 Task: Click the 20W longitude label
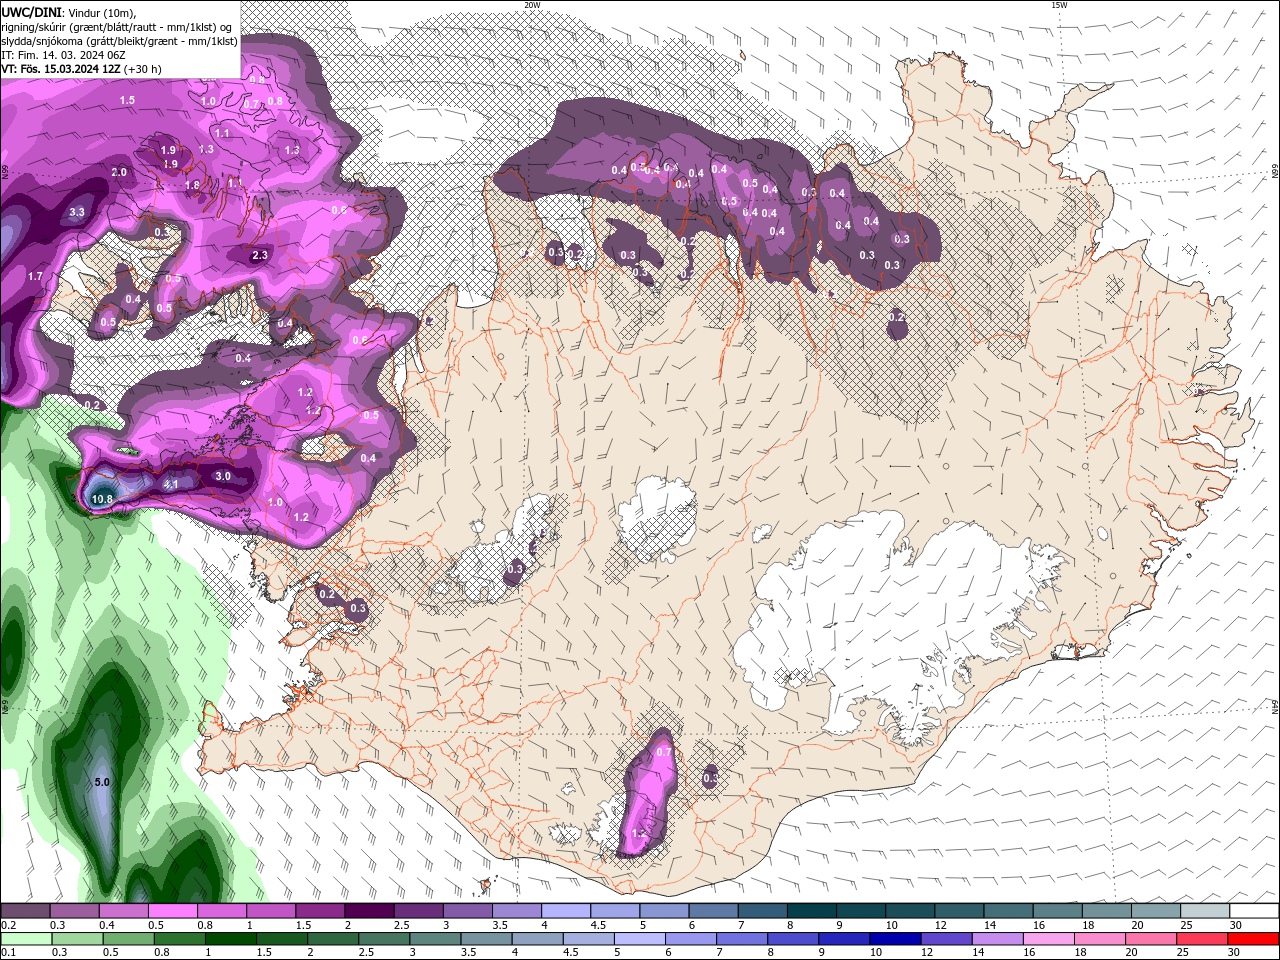point(532,5)
